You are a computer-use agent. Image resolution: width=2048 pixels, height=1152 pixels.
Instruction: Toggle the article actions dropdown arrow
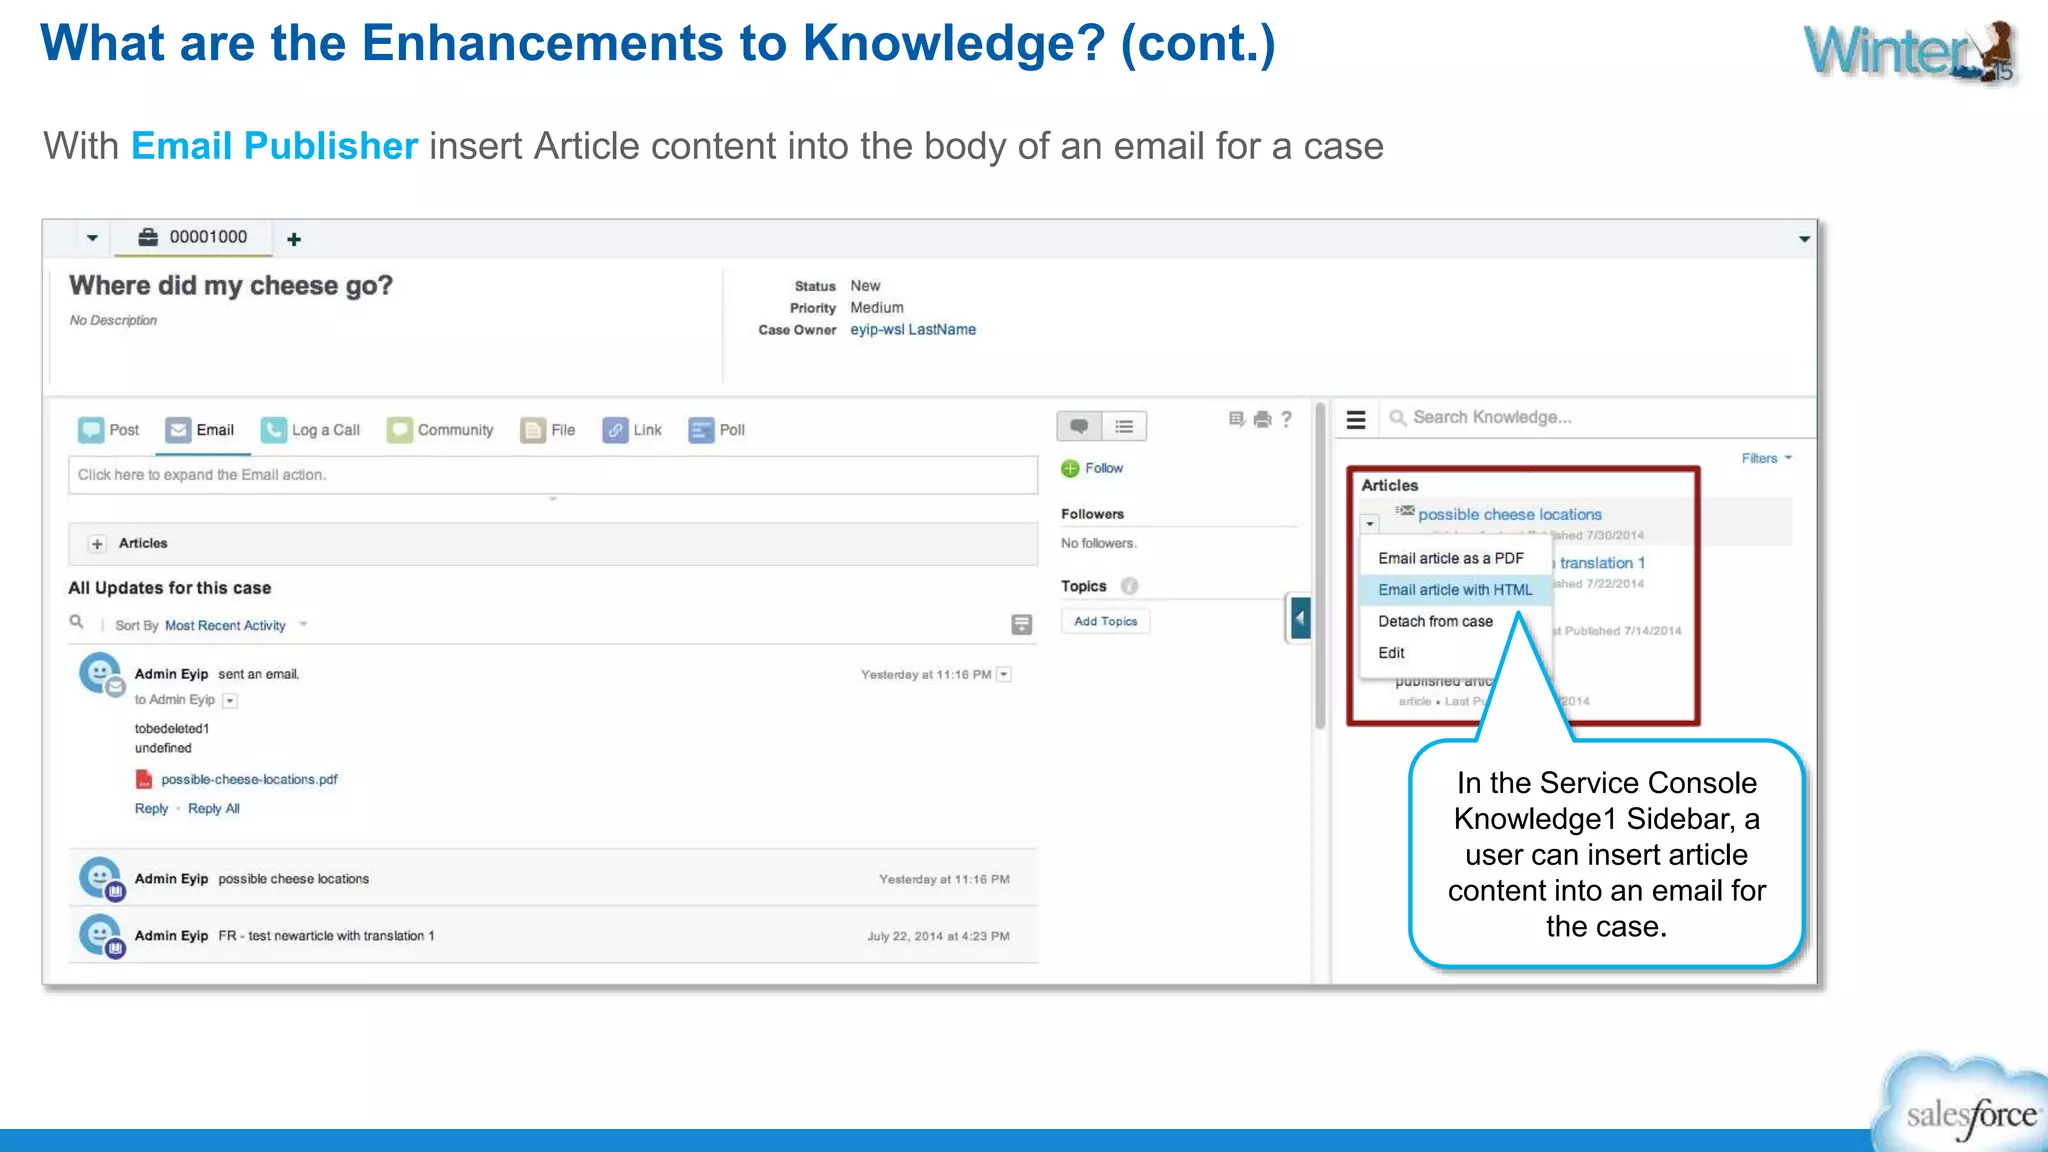pyautogui.click(x=1370, y=524)
